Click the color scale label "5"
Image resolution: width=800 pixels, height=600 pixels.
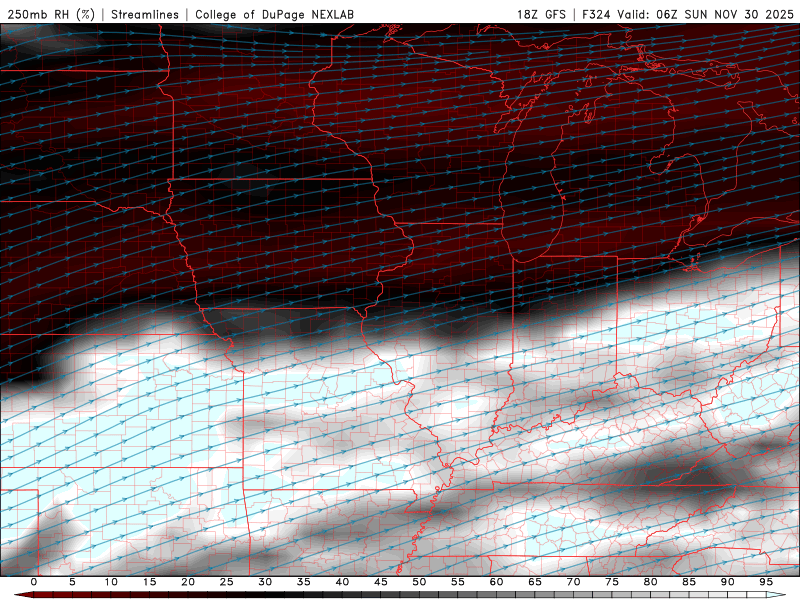72,582
